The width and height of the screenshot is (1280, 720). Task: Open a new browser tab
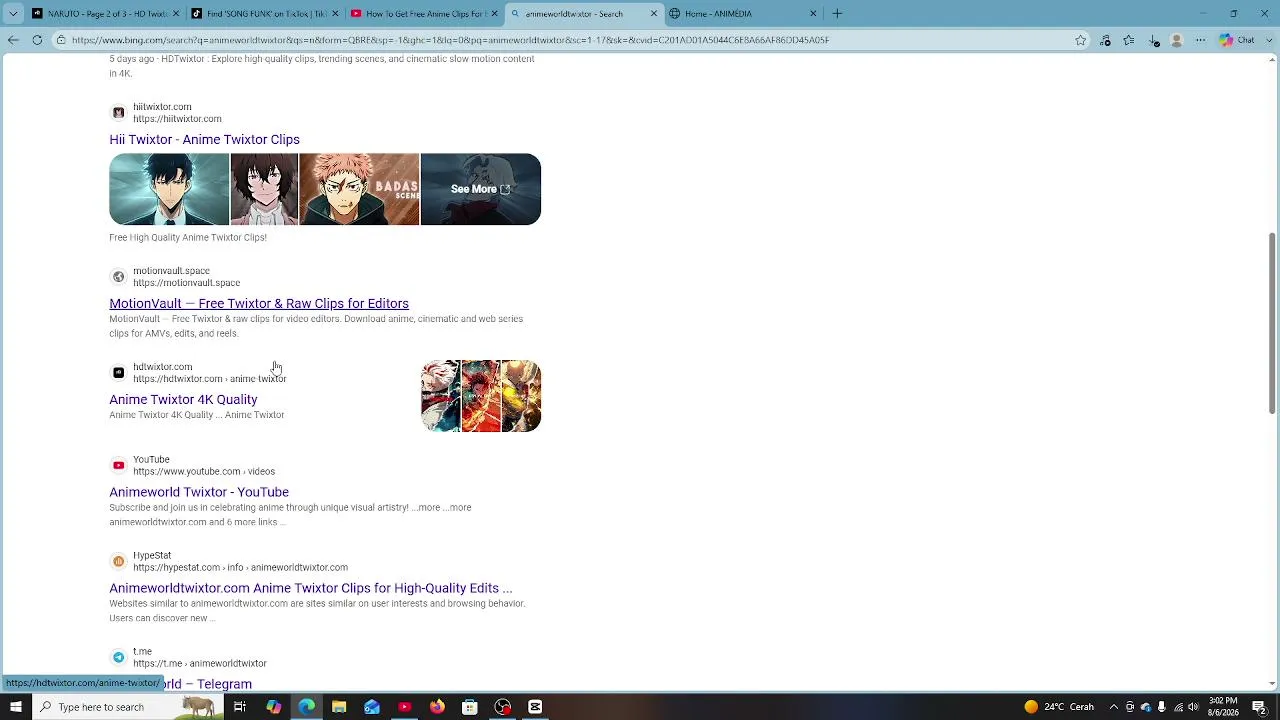(837, 14)
